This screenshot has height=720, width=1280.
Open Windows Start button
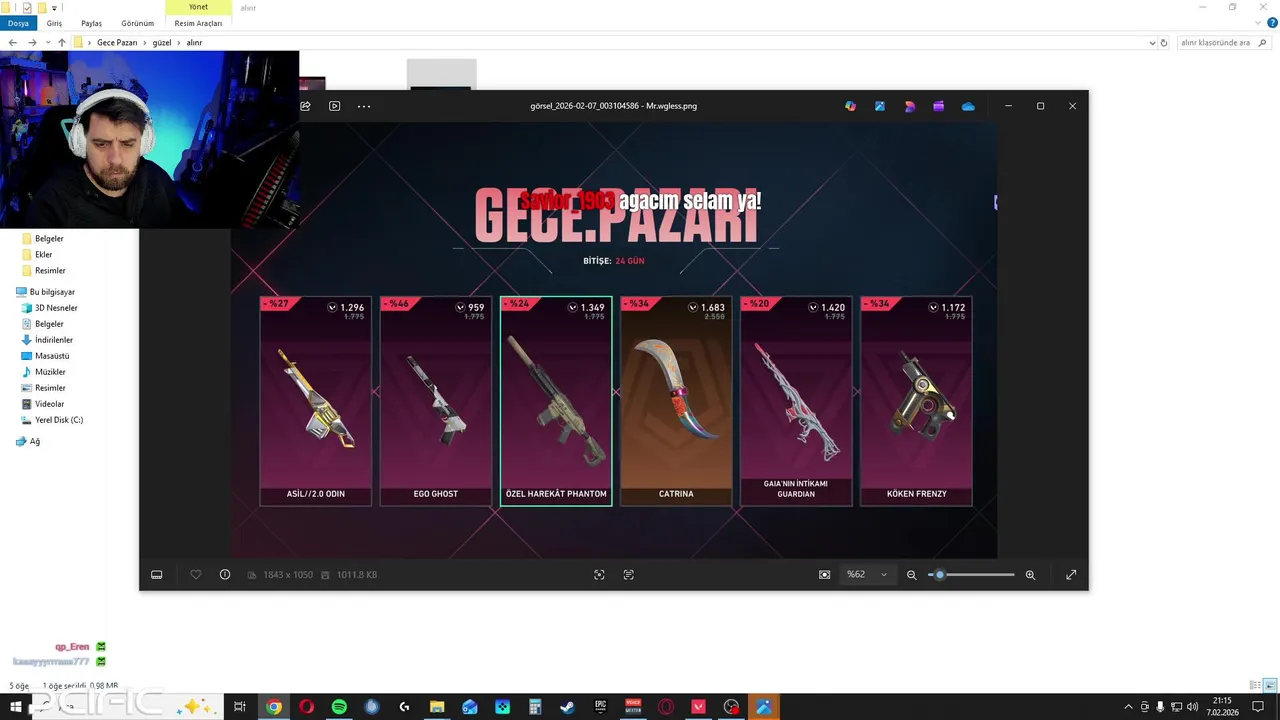coord(16,707)
